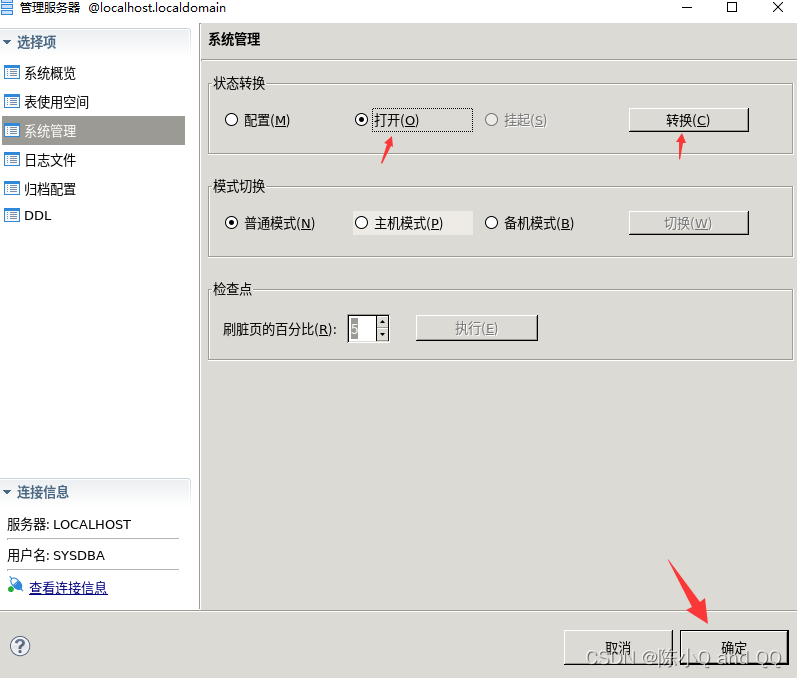Open the 查看连接信息 link

click(68, 588)
